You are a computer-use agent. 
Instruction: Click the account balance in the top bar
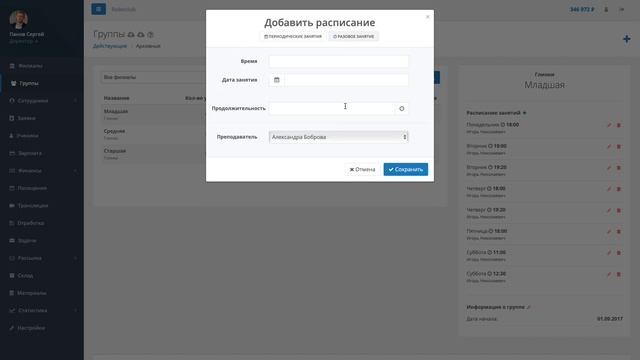click(582, 9)
